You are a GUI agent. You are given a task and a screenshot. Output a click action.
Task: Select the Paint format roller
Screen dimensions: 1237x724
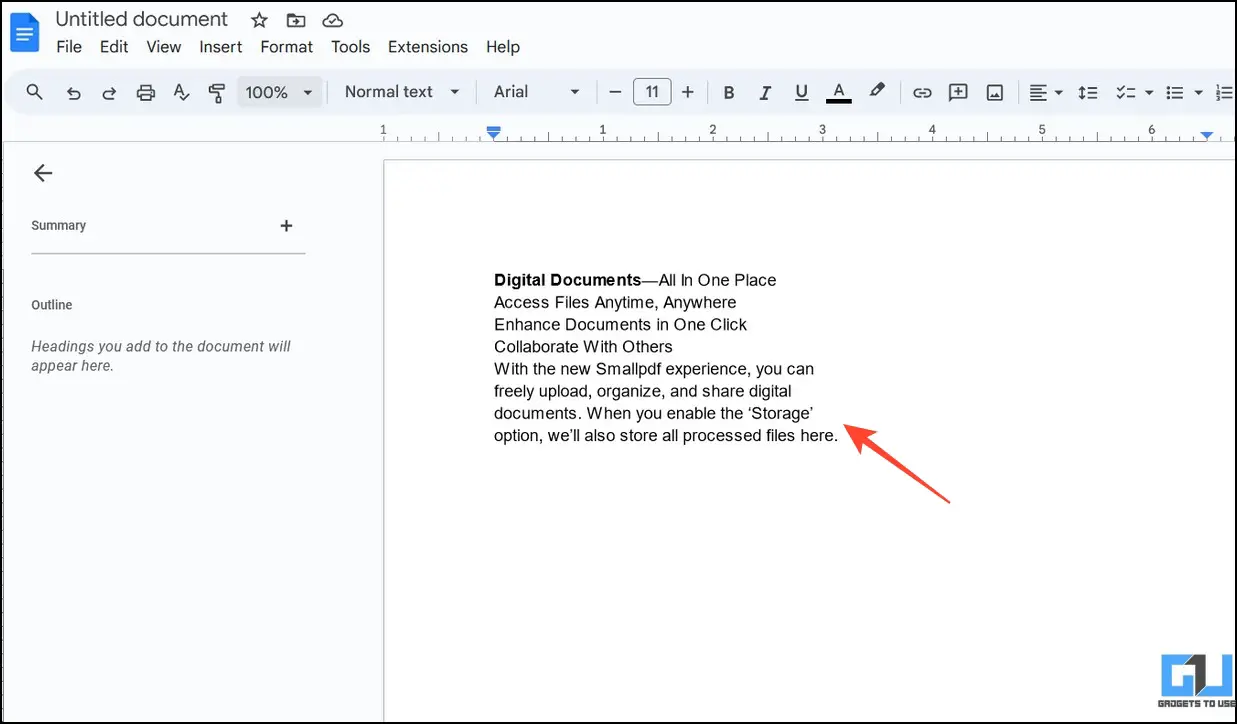coord(217,92)
